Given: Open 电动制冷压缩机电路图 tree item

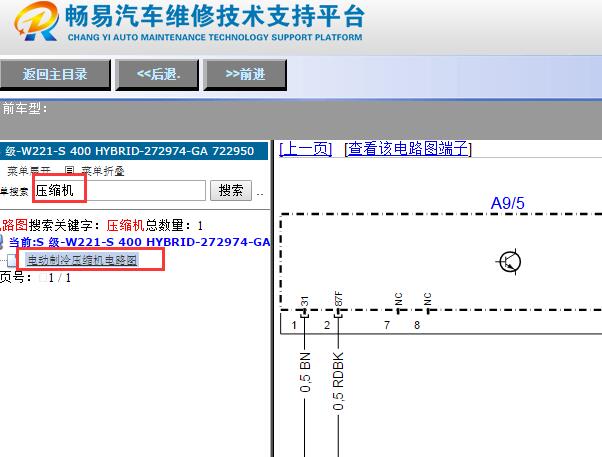Looking at the screenshot, I should coord(82,260).
